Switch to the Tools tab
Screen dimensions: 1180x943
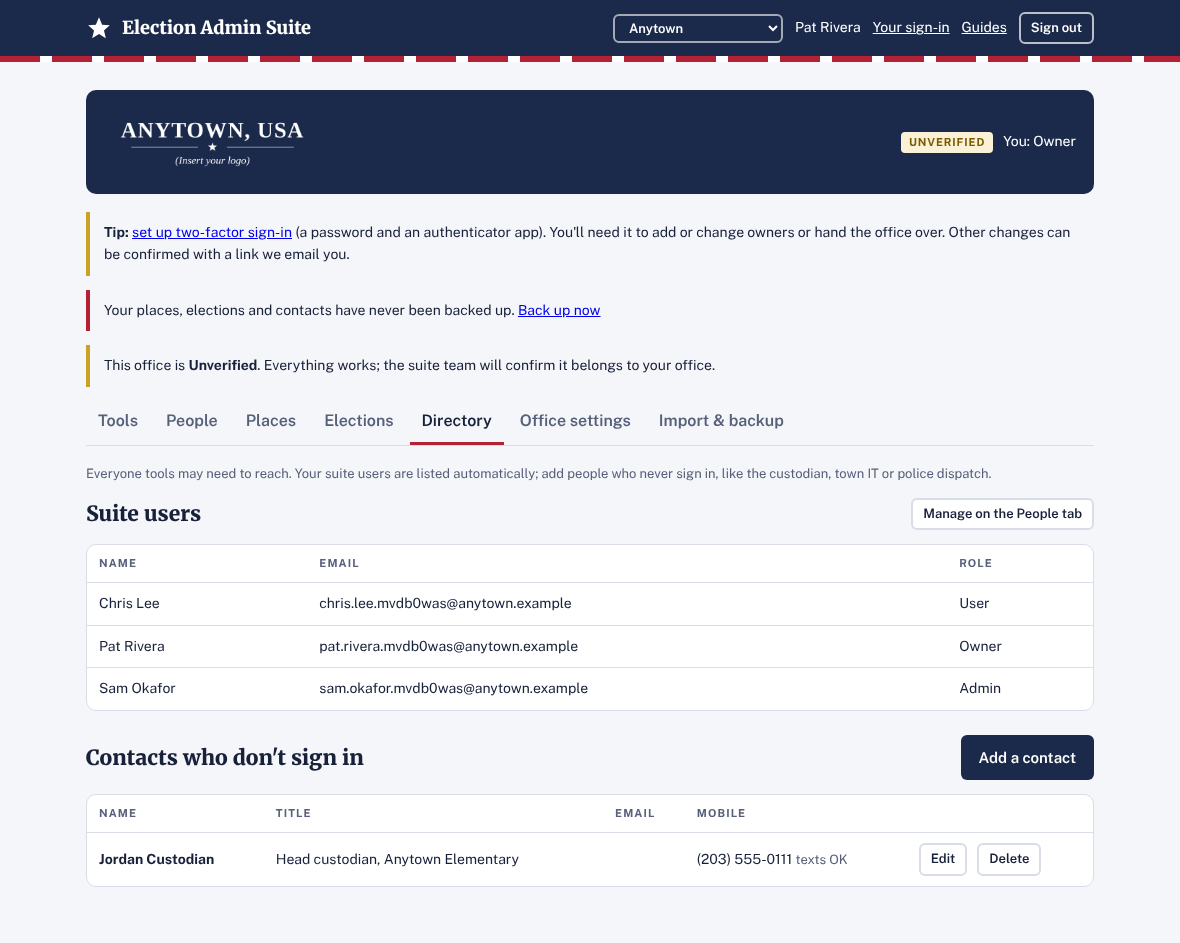tap(117, 421)
